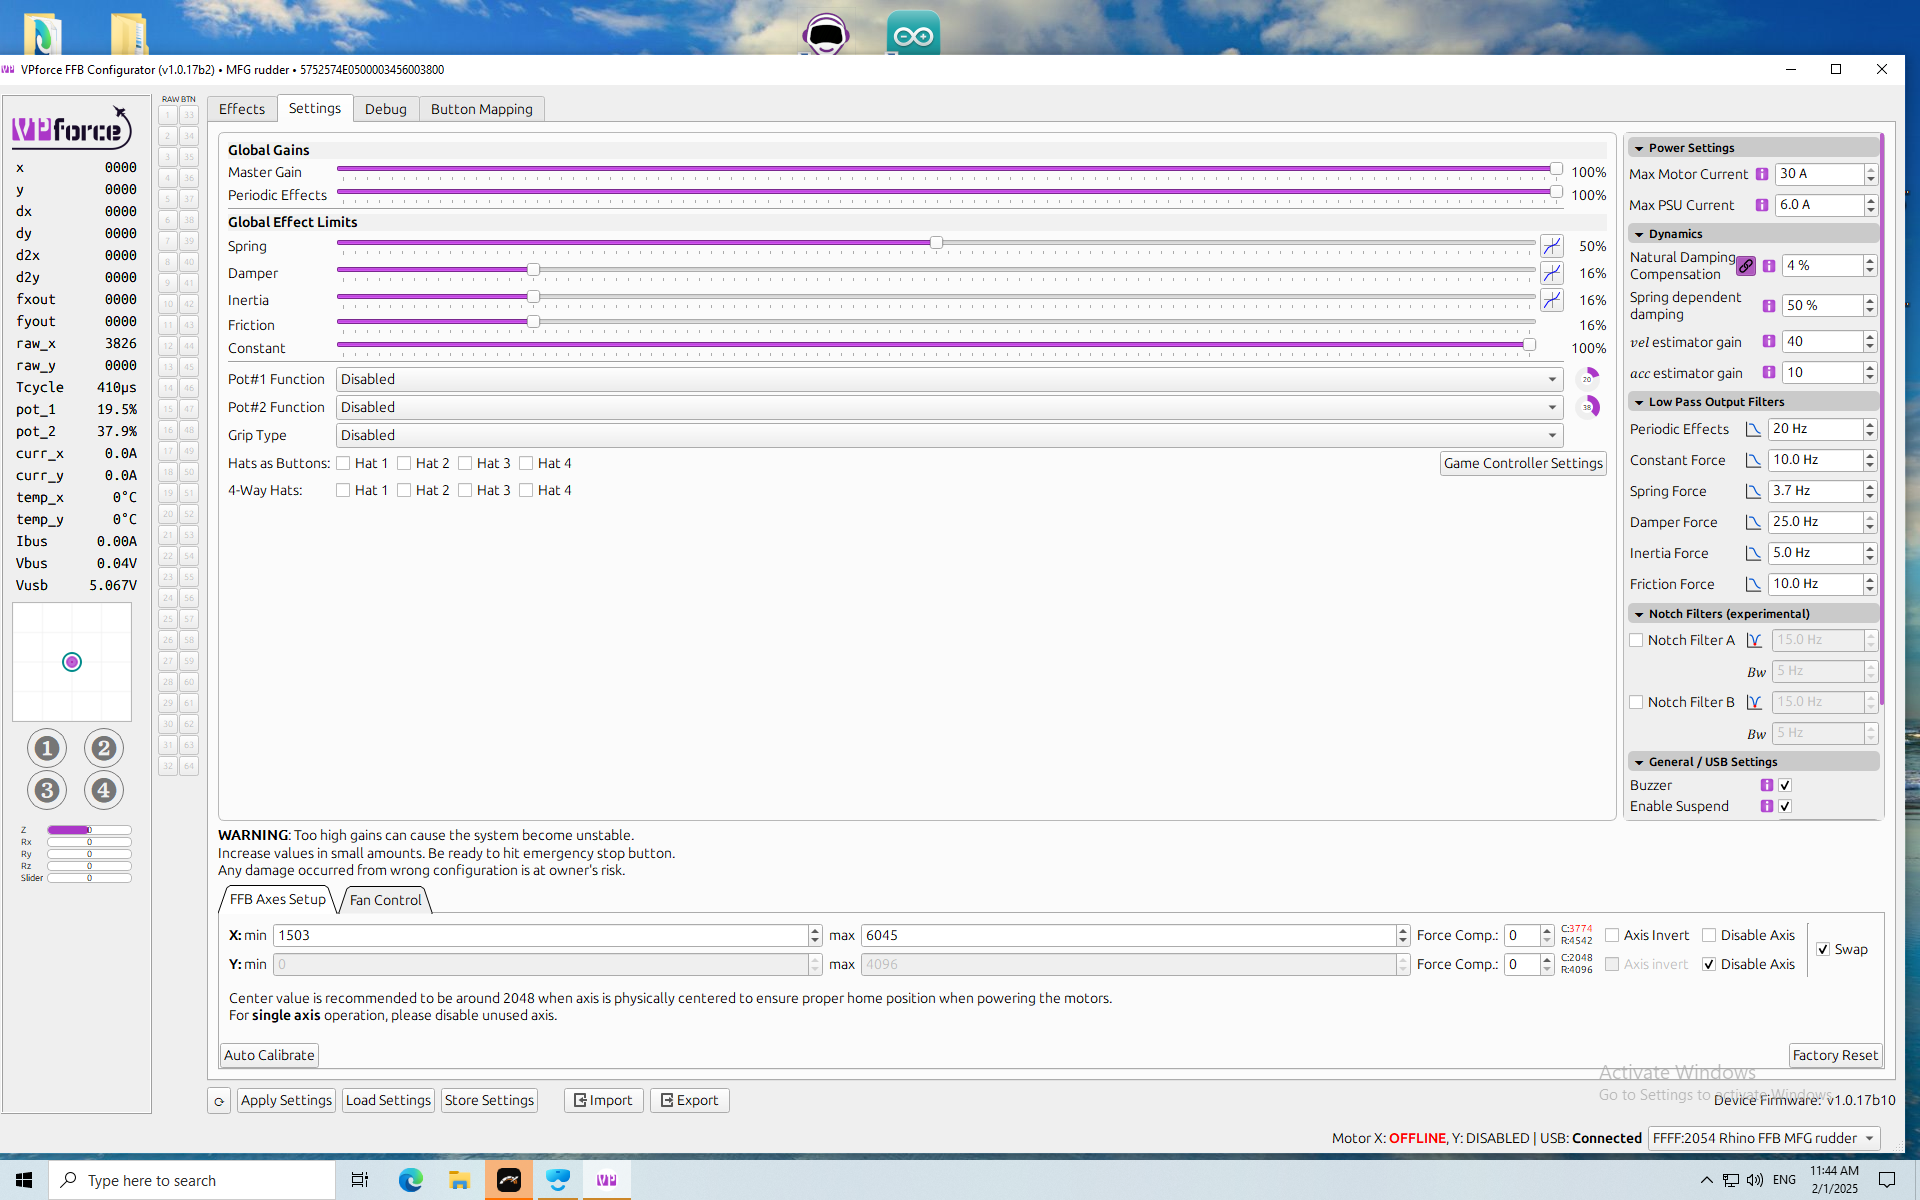
Task: Check Axis Invert for X axis
Action: point(1612,935)
